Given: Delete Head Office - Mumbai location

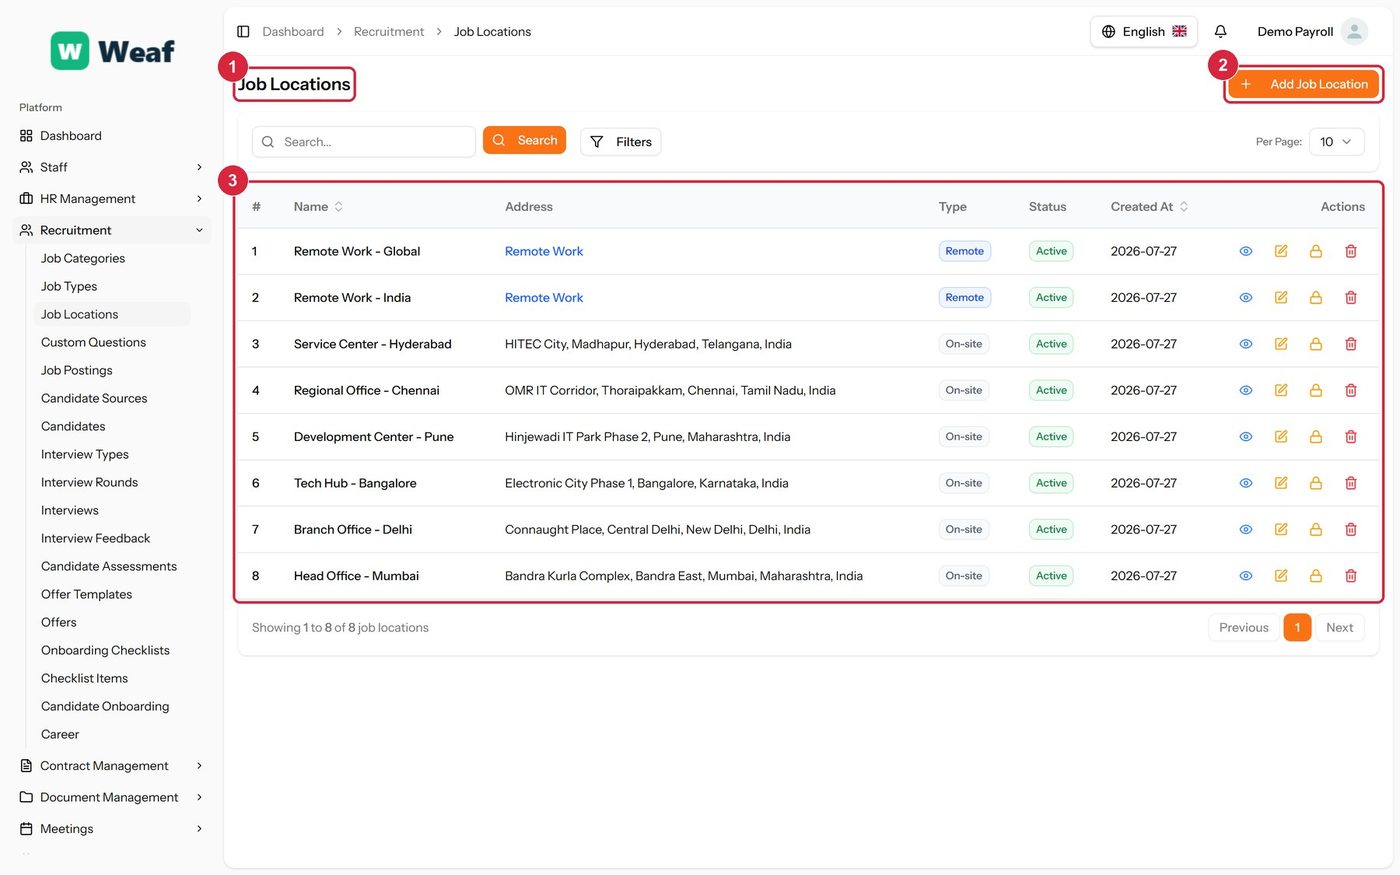Looking at the screenshot, I should [x=1351, y=576].
